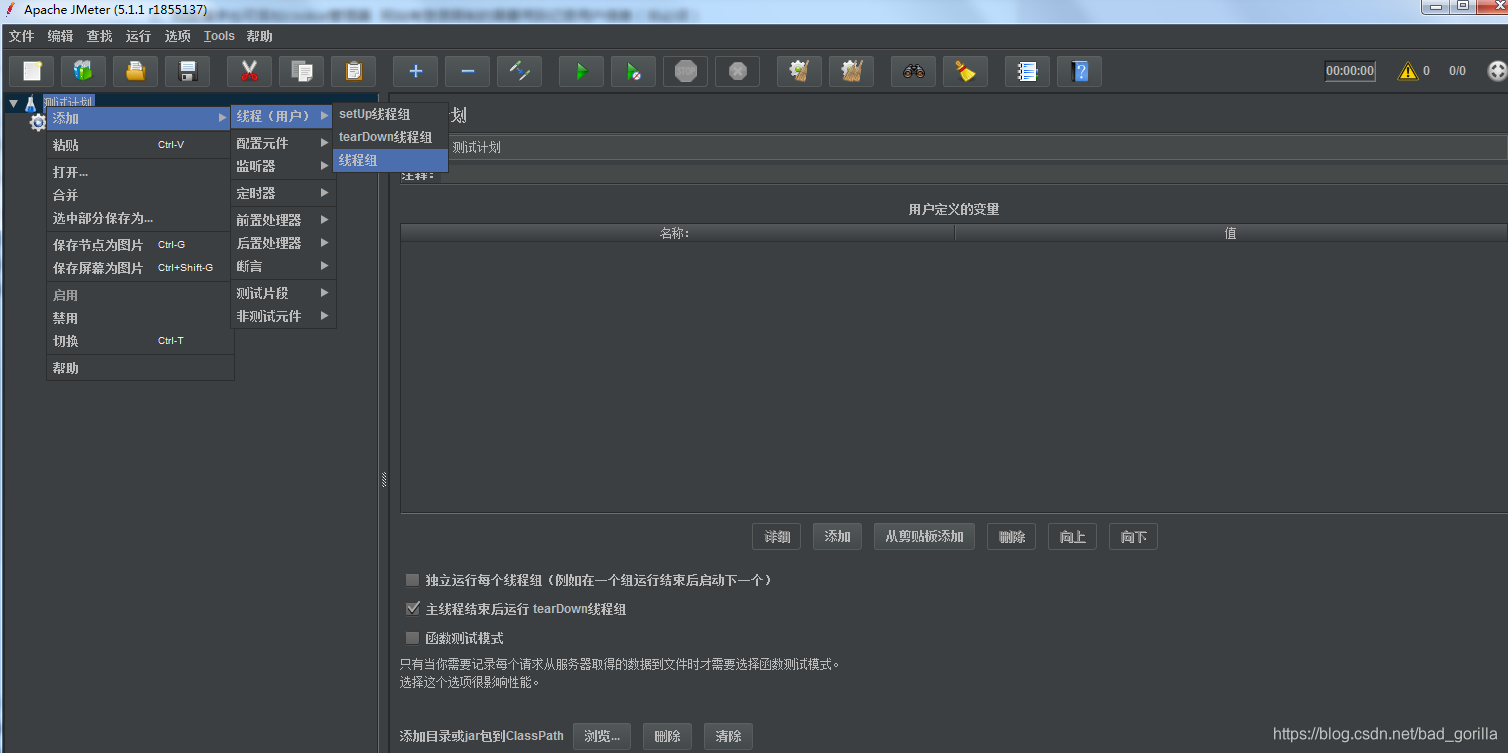Click the test plan flask icon in tree

click(30, 102)
